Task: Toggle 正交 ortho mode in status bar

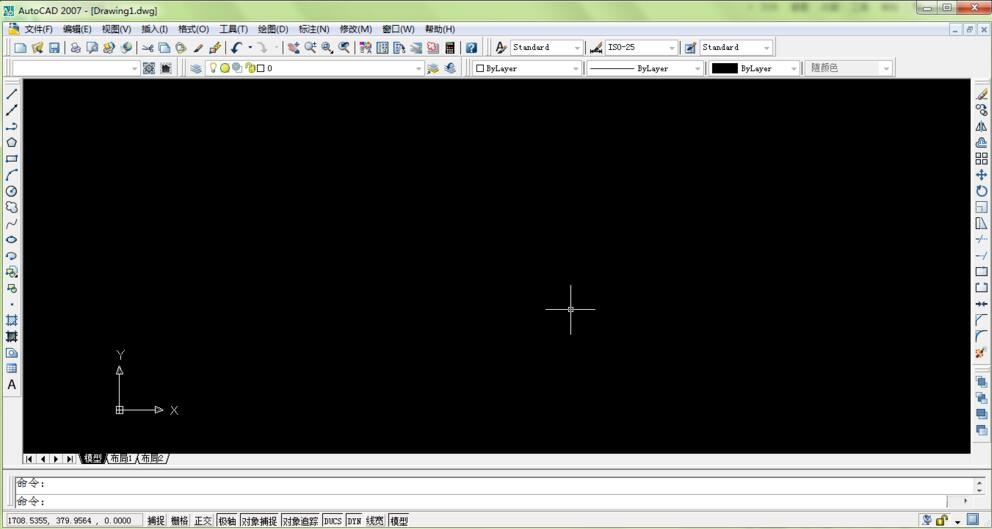Action: pyautogui.click(x=203, y=521)
